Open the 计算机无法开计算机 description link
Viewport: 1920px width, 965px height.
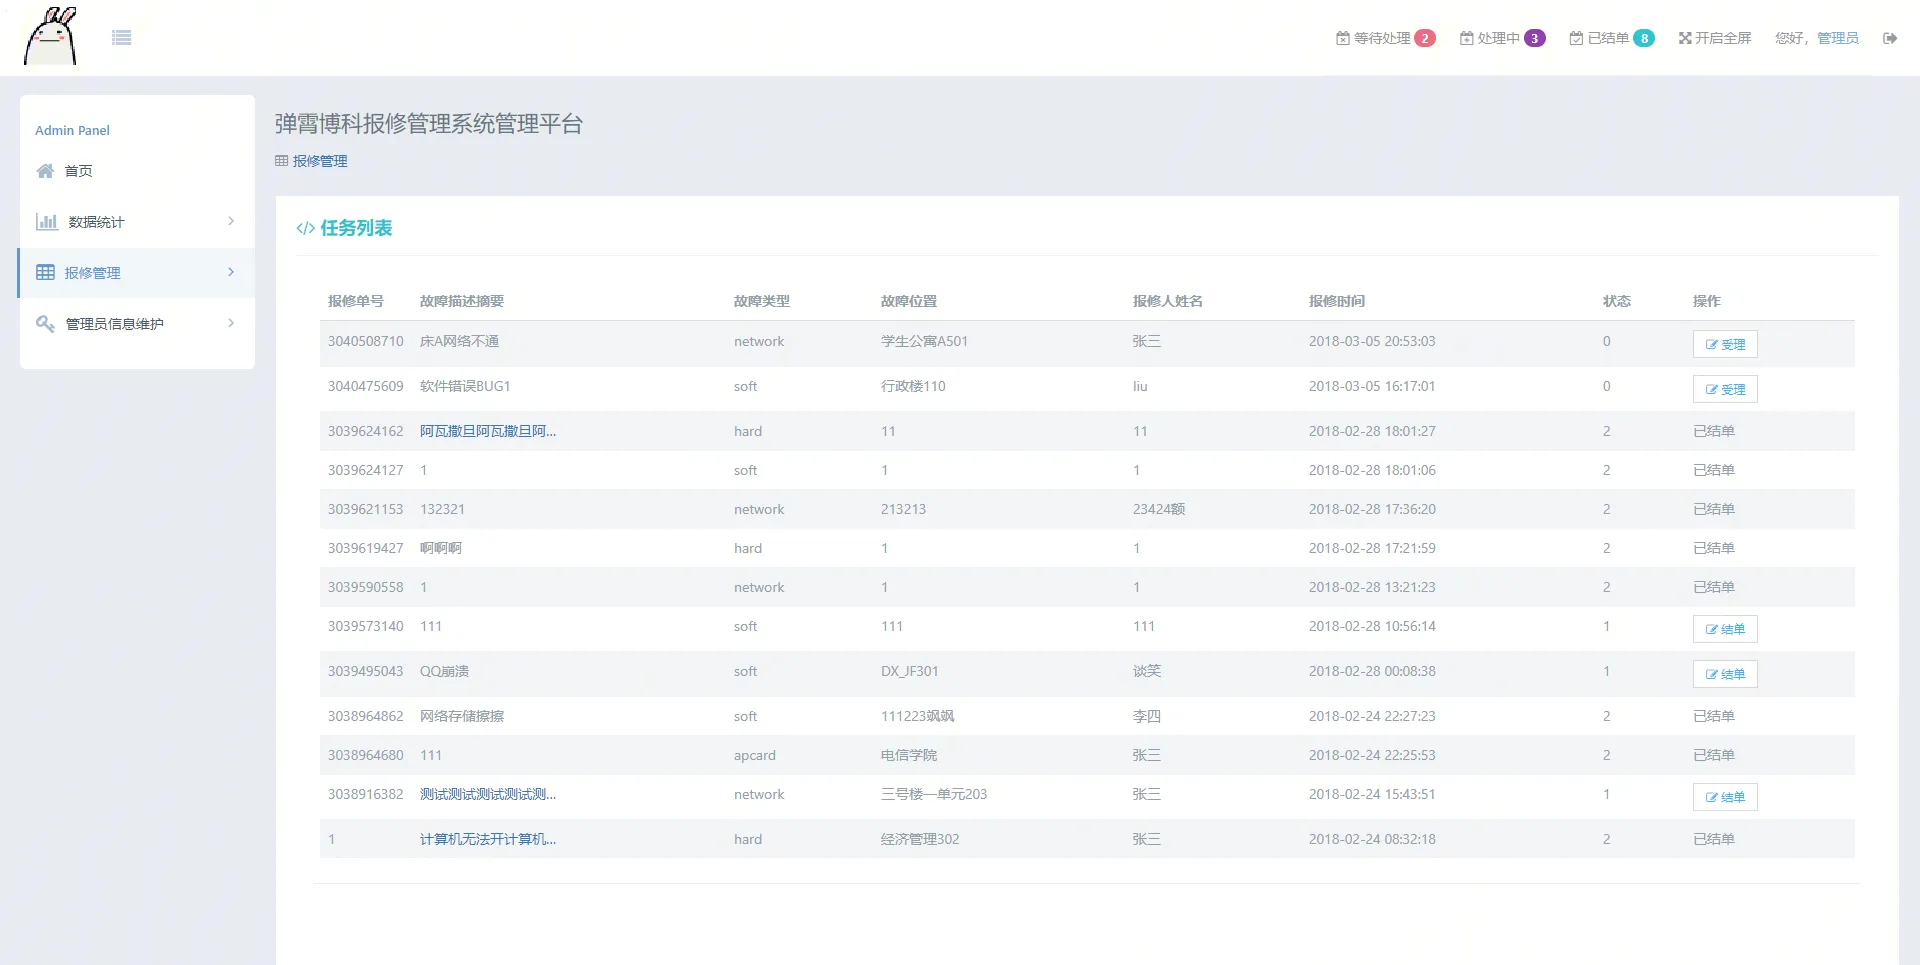[x=487, y=839]
